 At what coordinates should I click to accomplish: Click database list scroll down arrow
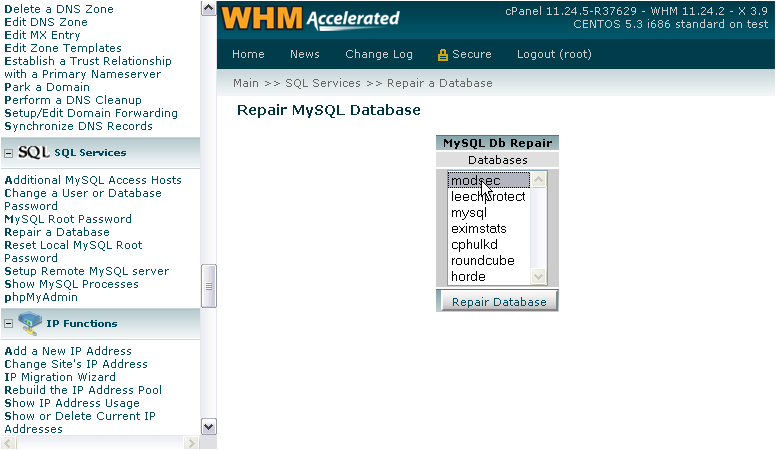[538, 276]
